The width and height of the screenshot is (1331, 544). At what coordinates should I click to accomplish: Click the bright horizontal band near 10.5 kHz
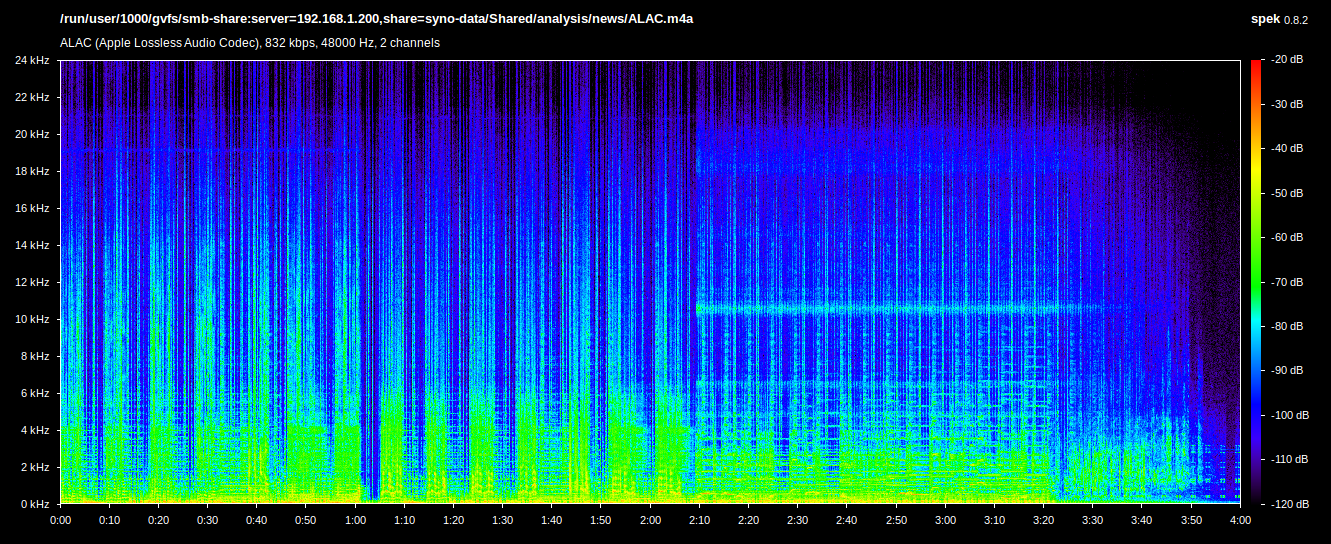pos(900,309)
